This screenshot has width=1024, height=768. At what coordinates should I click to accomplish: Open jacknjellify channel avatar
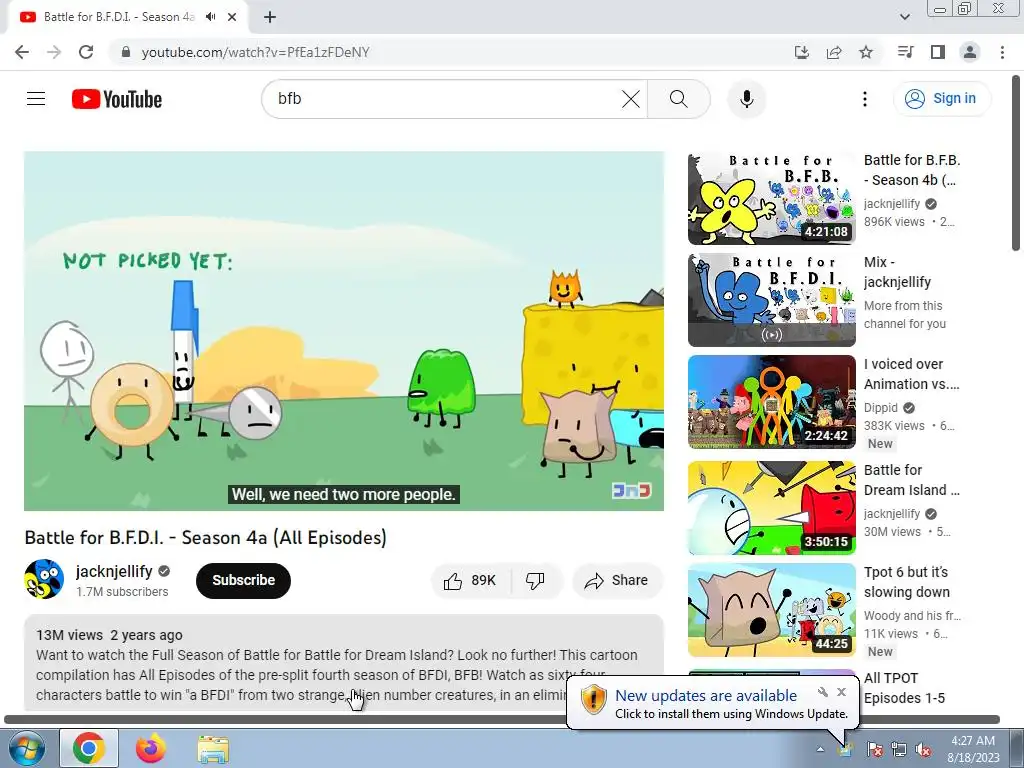pyautogui.click(x=44, y=579)
